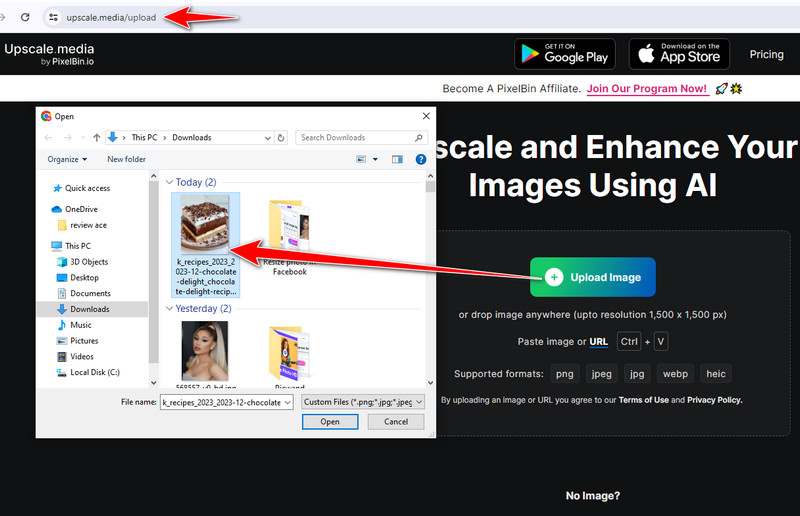Viewport: 800px width, 516px height.
Task: Select Quick access in navigation pane
Action: coord(82,188)
